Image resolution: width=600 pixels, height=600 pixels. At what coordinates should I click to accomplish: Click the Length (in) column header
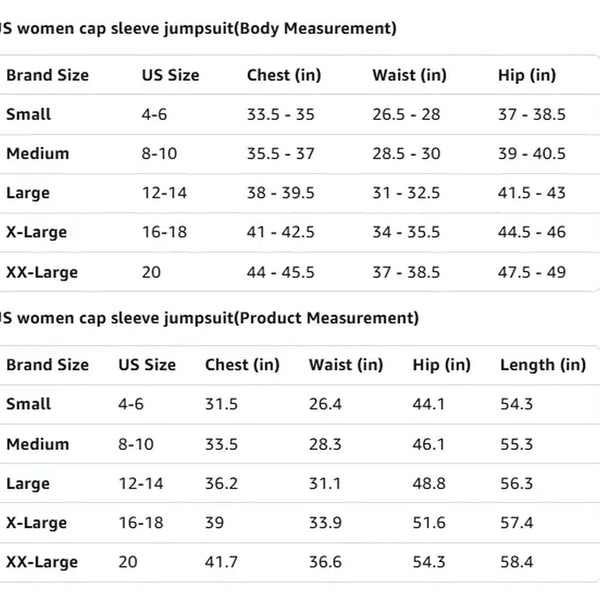point(543,365)
